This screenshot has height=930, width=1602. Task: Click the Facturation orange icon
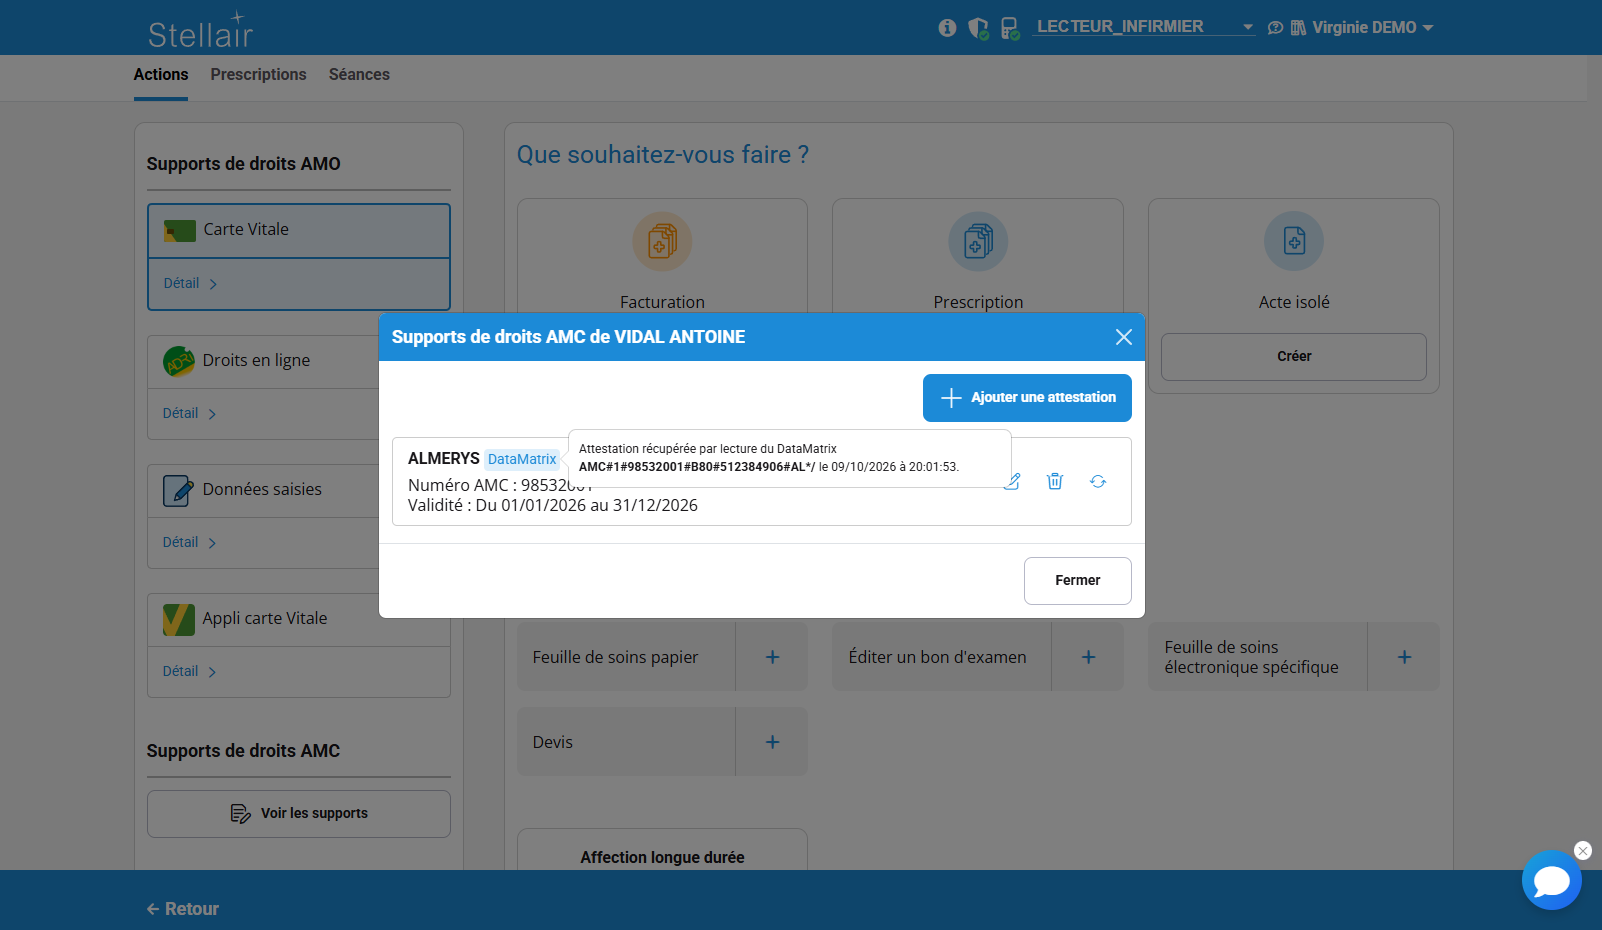click(662, 241)
